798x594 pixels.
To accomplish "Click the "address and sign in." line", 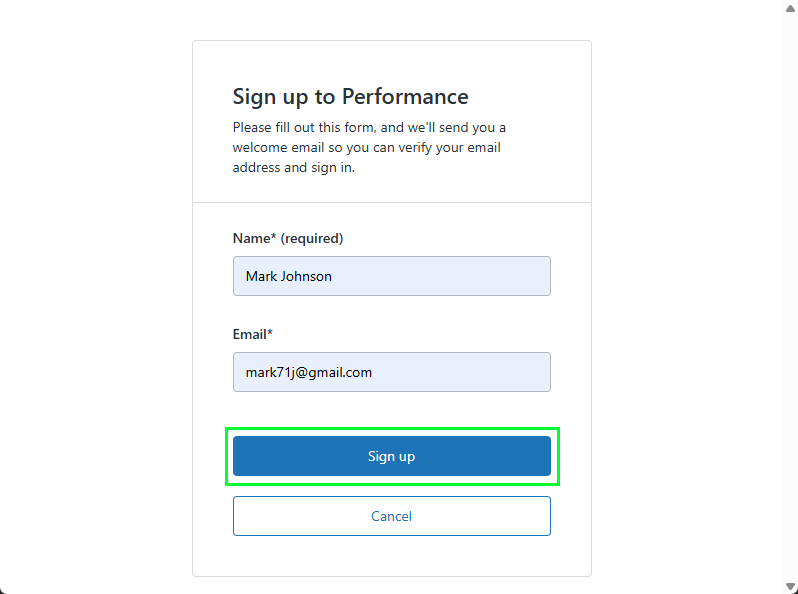I will click(x=294, y=167).
